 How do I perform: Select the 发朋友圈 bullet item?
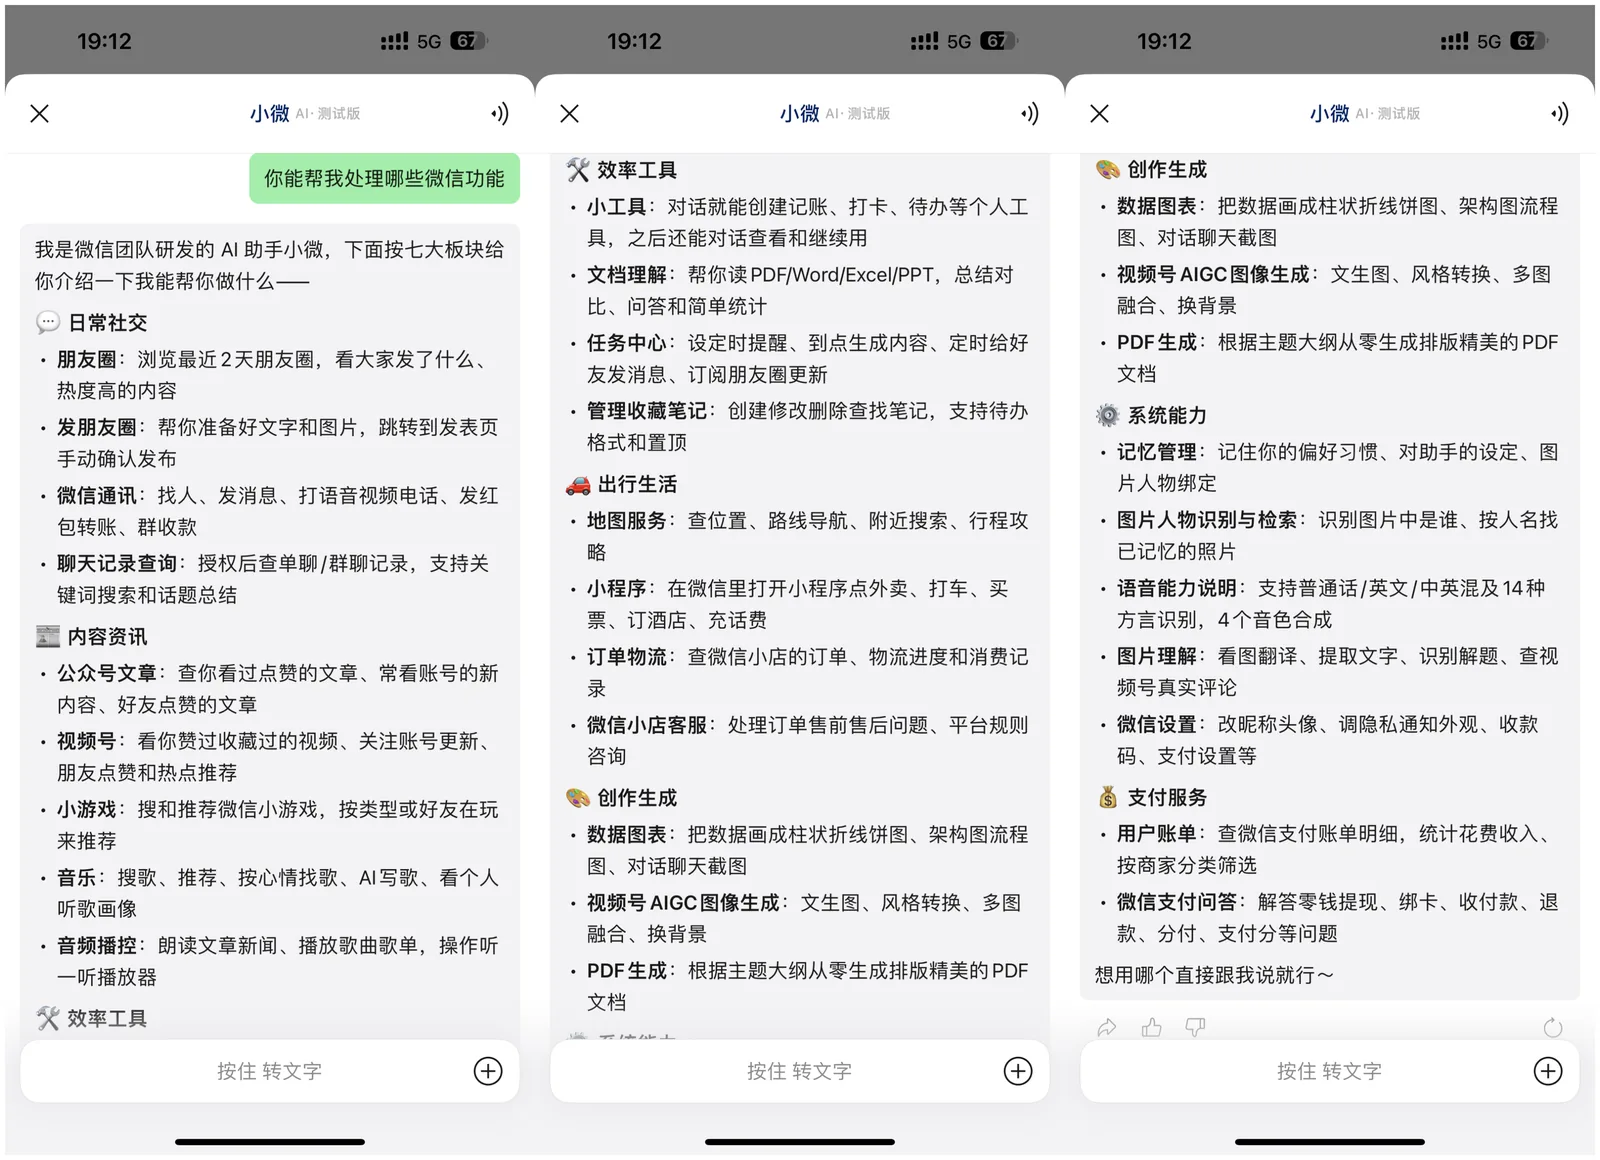pos(270,443)
